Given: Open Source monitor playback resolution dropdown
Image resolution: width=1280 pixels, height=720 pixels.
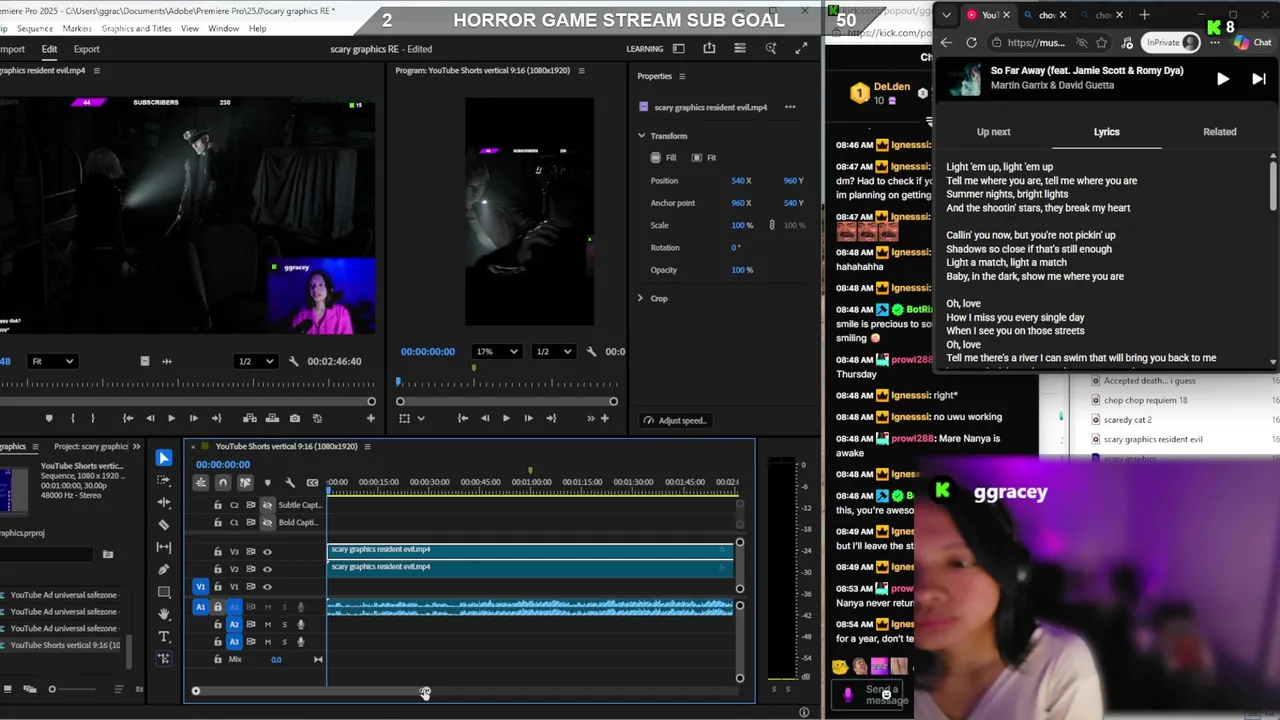Looking at the screenshot, I should click(x=254, y=361).
